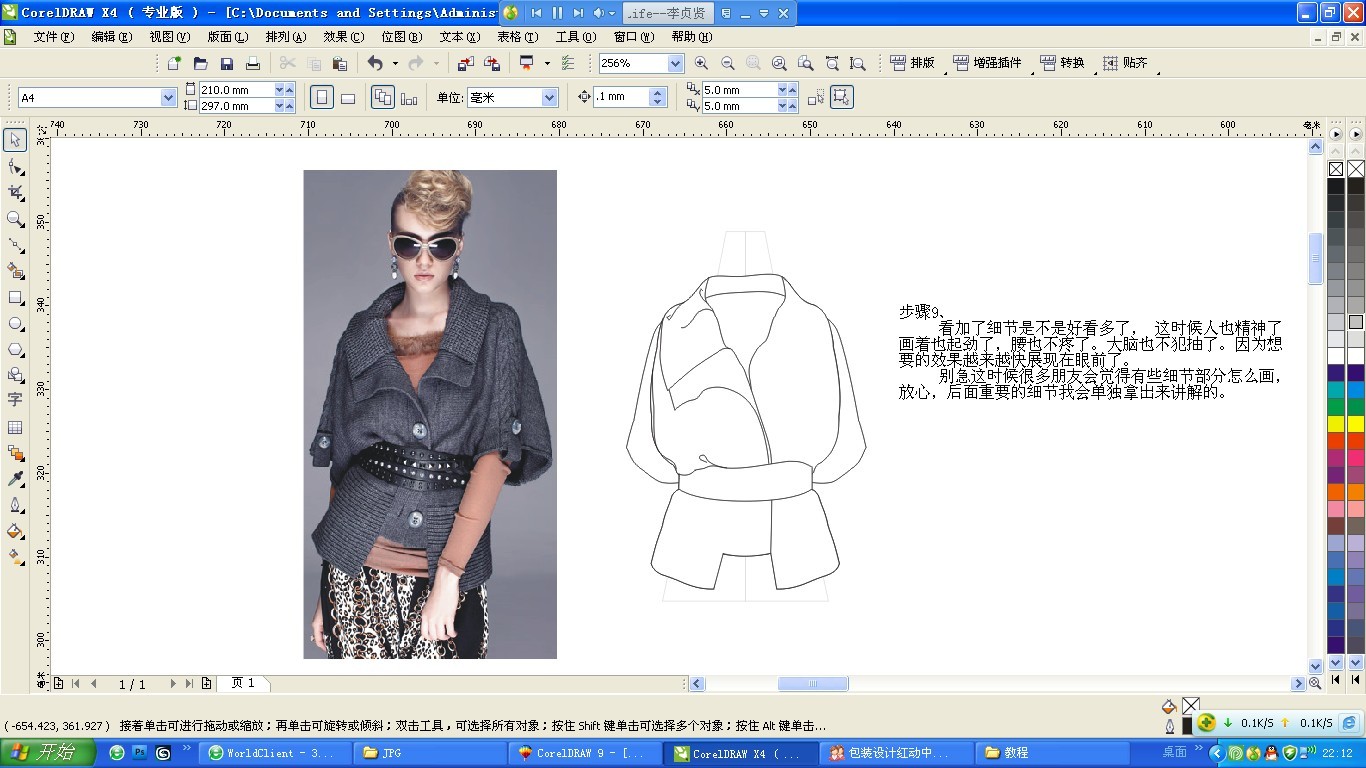The width and height of the screenshot is (1366, 768).
Task: Switch to the 页 1 page tab
Action: [x=243, y=683]
